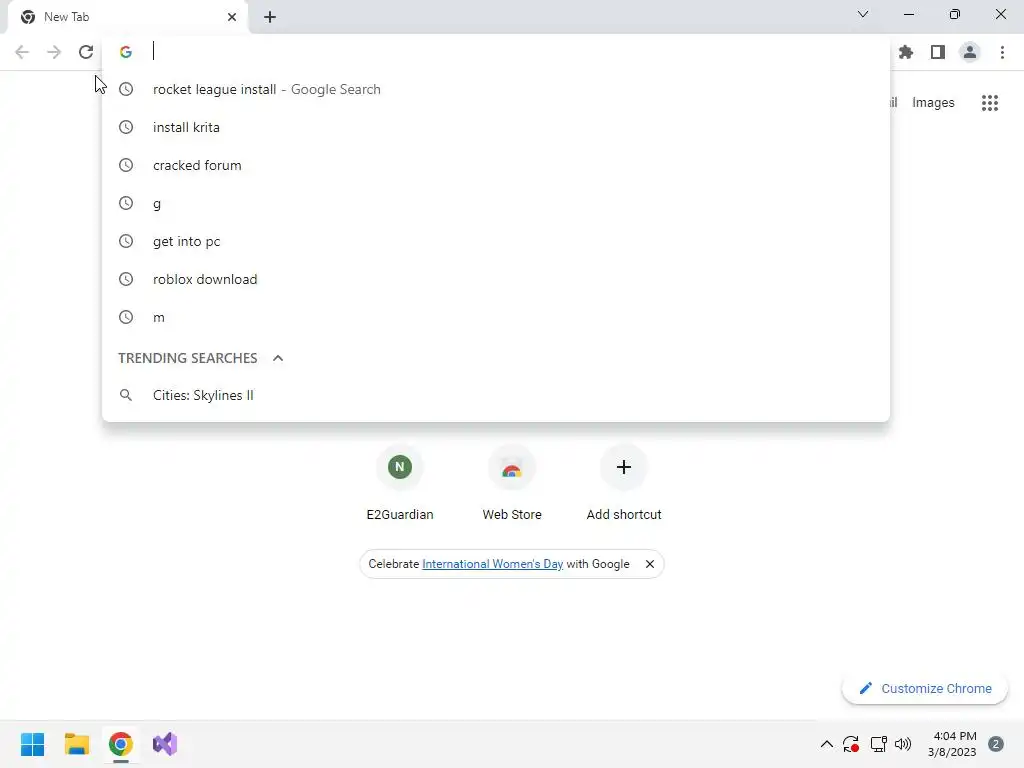This screenshot has width=1024, height=768.
Task: Go forward with the forward arrow
Action: 54,52
